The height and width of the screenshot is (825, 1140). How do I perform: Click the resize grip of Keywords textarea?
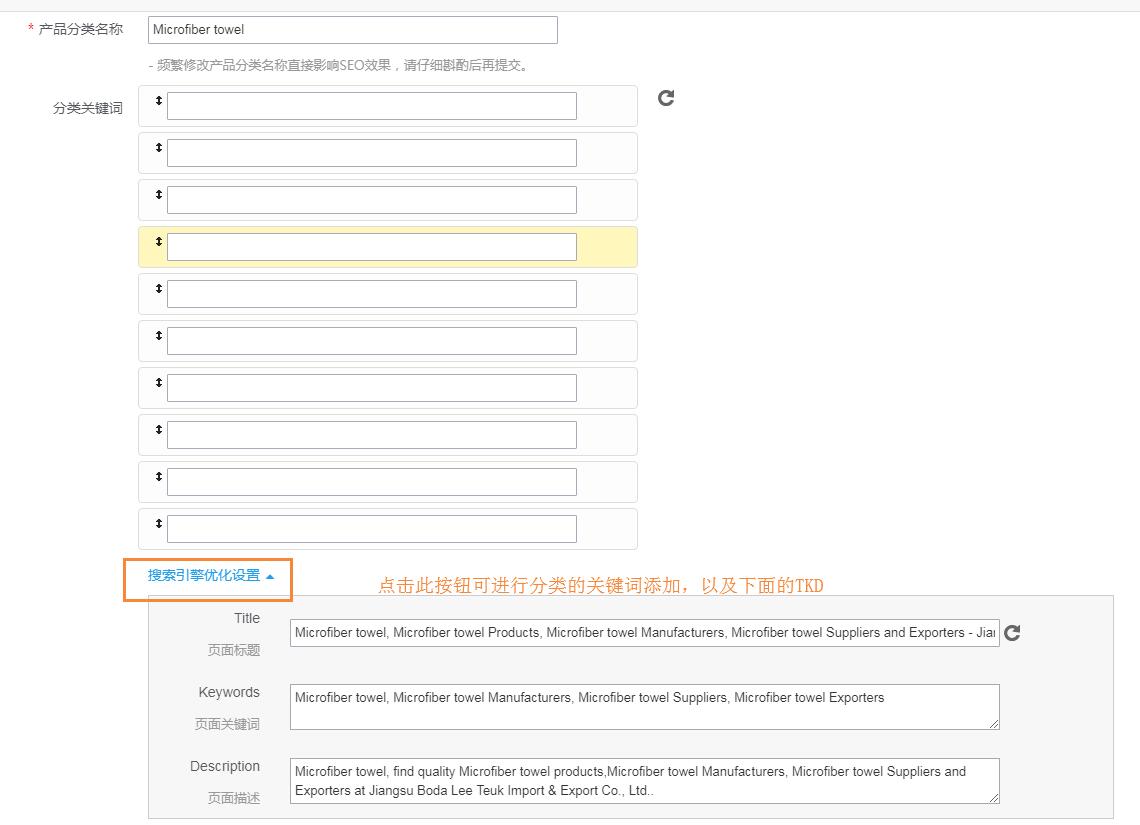click(994, 724)
